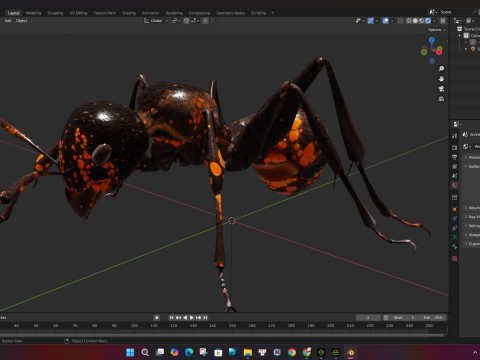Open Global transform orientation dropdown

coord(156,21)
